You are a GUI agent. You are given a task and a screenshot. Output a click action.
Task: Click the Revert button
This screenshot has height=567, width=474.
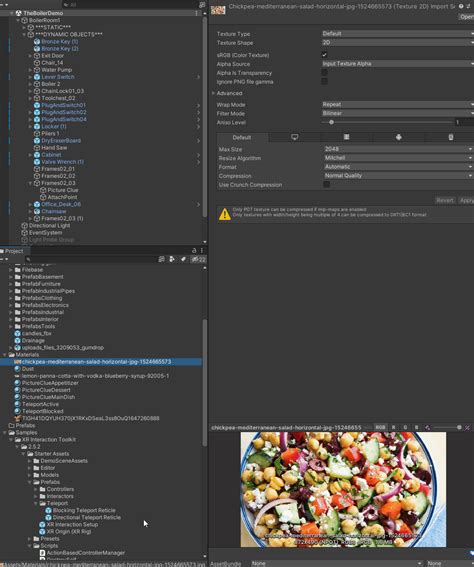[445, 200]
